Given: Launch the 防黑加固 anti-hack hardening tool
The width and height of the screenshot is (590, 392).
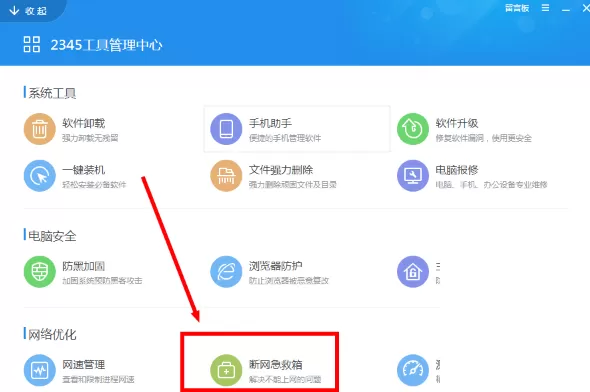Looking at the screenshot, I should click(x=83, y=272).
